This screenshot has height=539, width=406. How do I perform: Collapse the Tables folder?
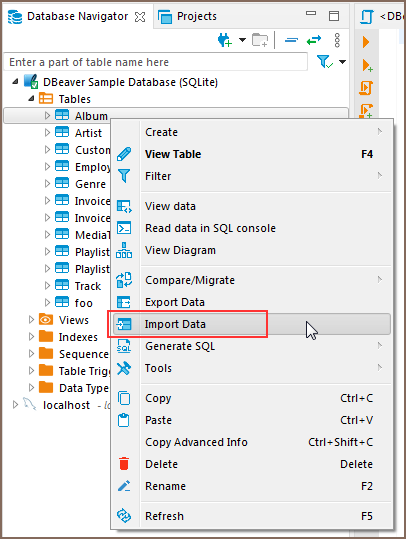(31, 99)
